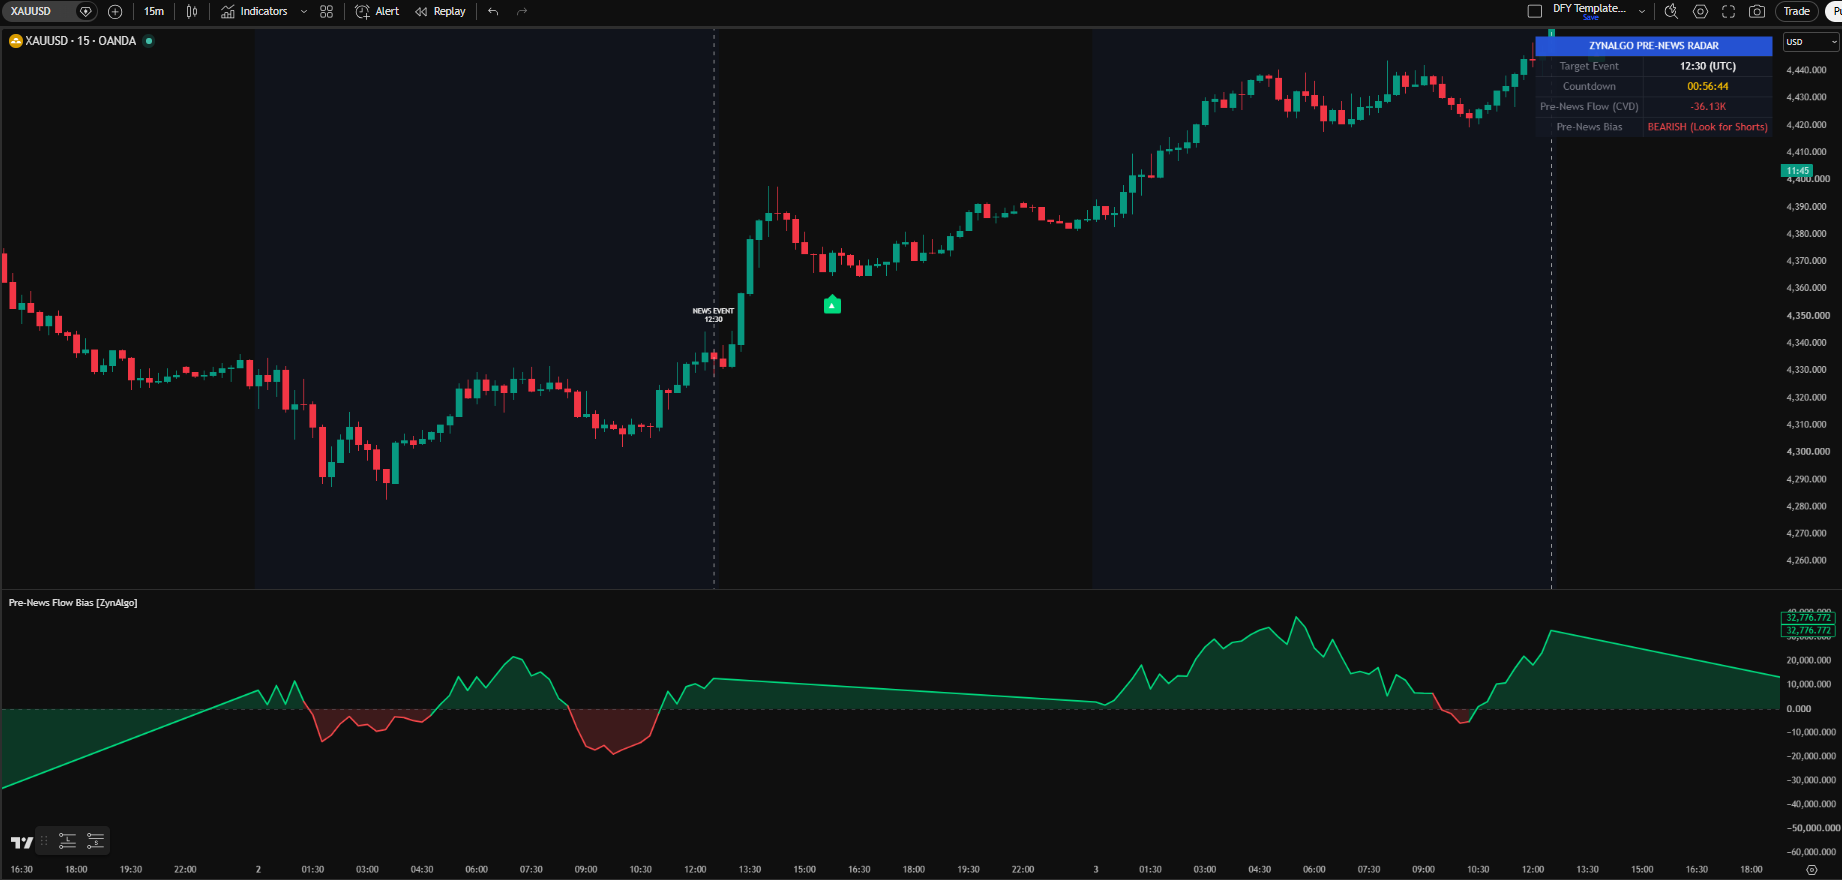Click the green market status dot
This screenshot has width=1842, height=880.
pyautogui.click(x=149, y=41)
